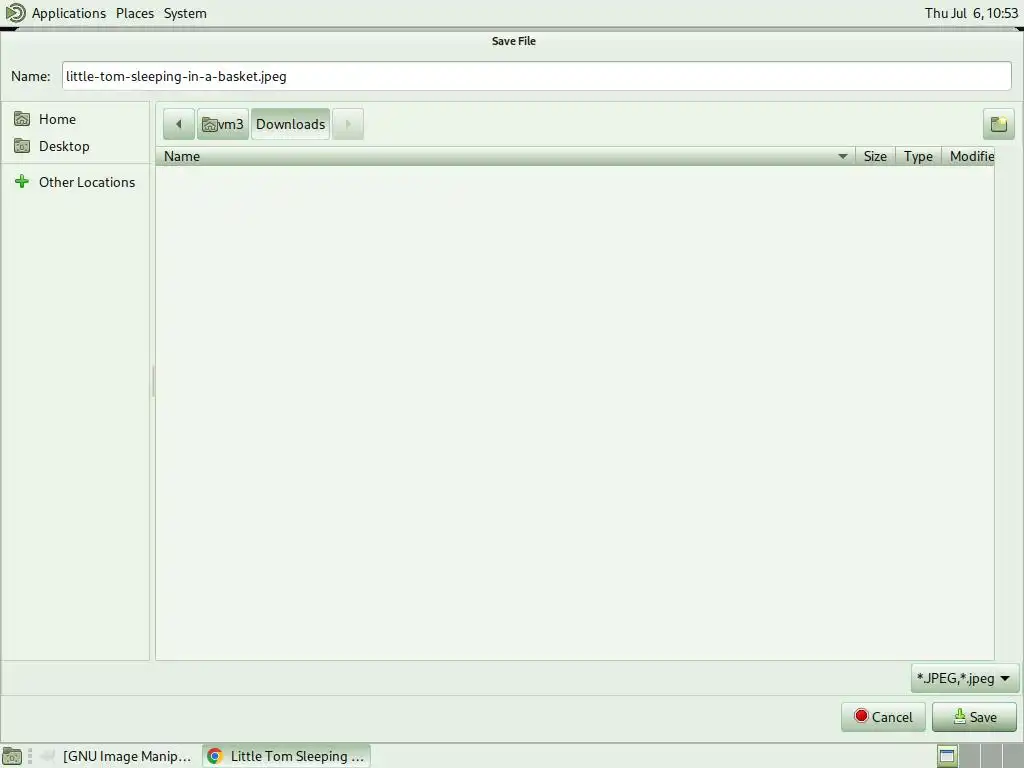Open Other Locations in sidebar

tap(75, 182)
